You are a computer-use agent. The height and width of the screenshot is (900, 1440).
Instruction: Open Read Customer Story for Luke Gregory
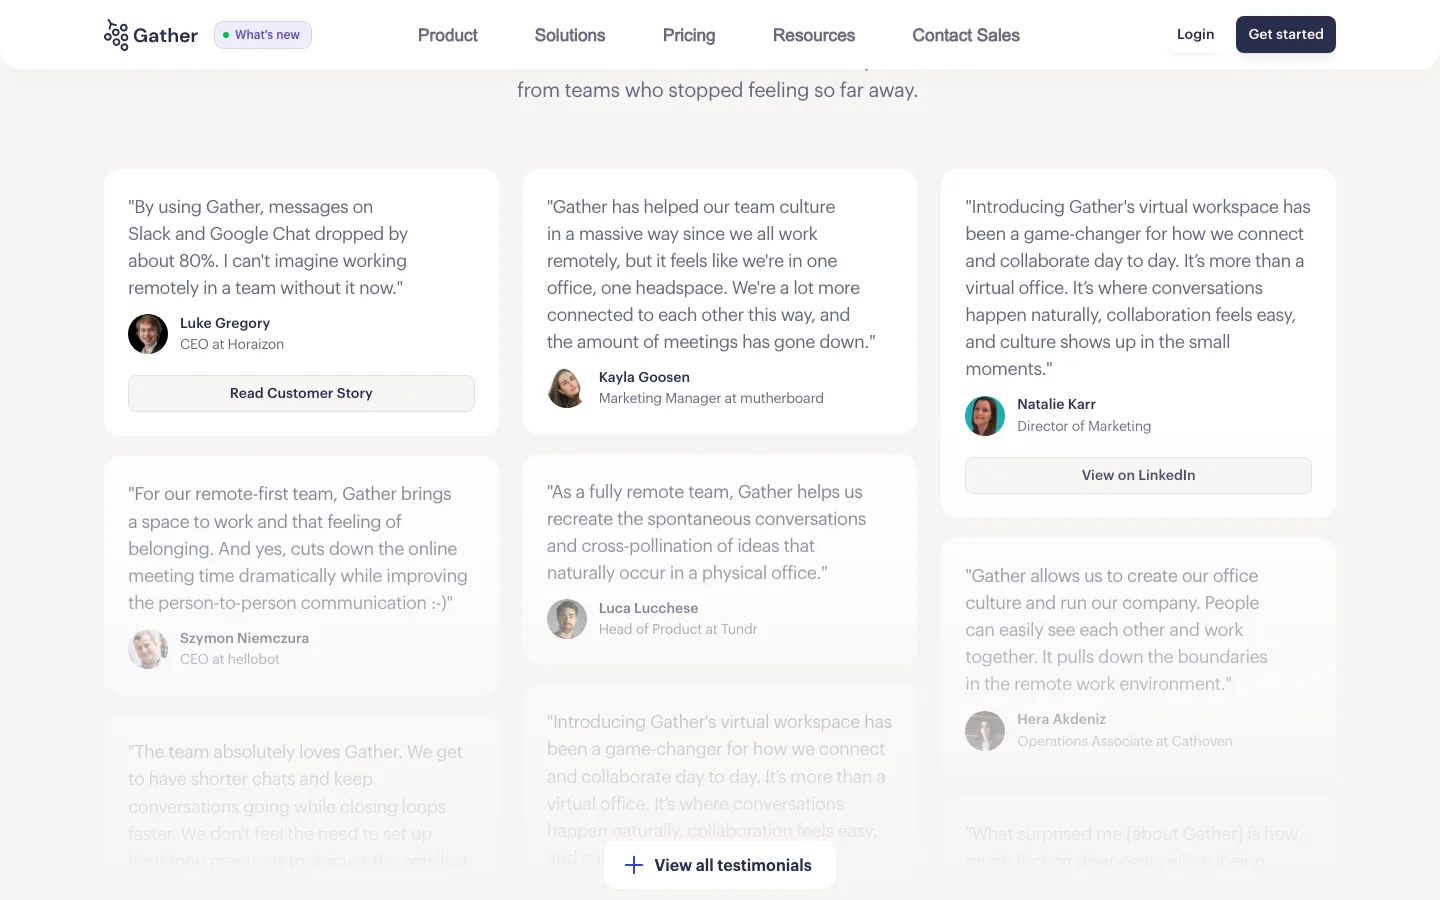(x=301, y=393)
